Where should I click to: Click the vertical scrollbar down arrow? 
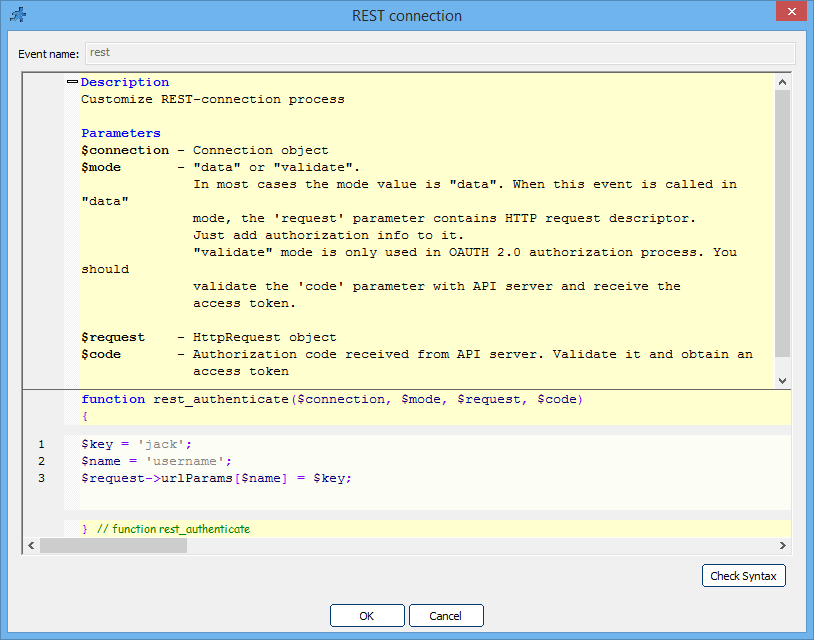(783, 379)
